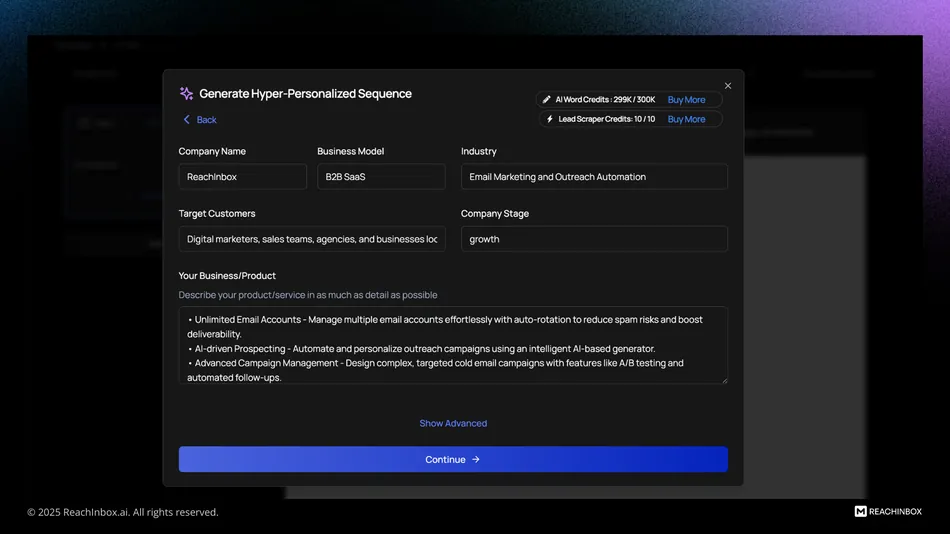The height and width of the screenshot is (534, 950).
Task: Edit the Company Stage field
Action: click(x=594, y=239)
